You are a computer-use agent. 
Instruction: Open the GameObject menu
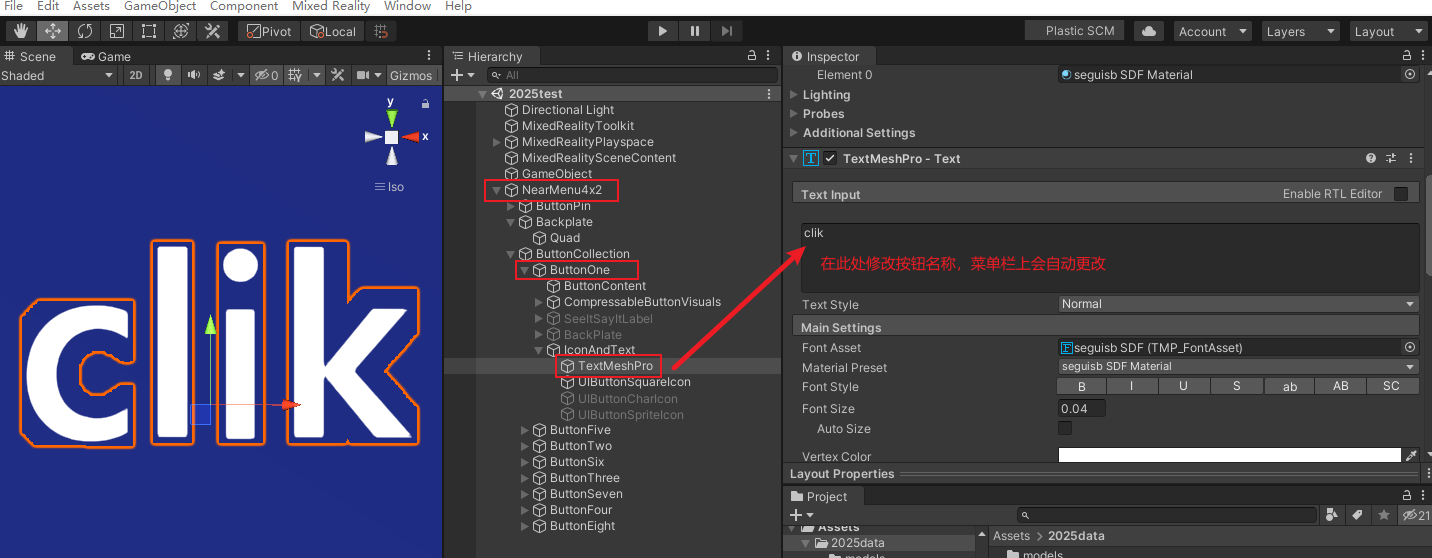click(x=160, y=6)
